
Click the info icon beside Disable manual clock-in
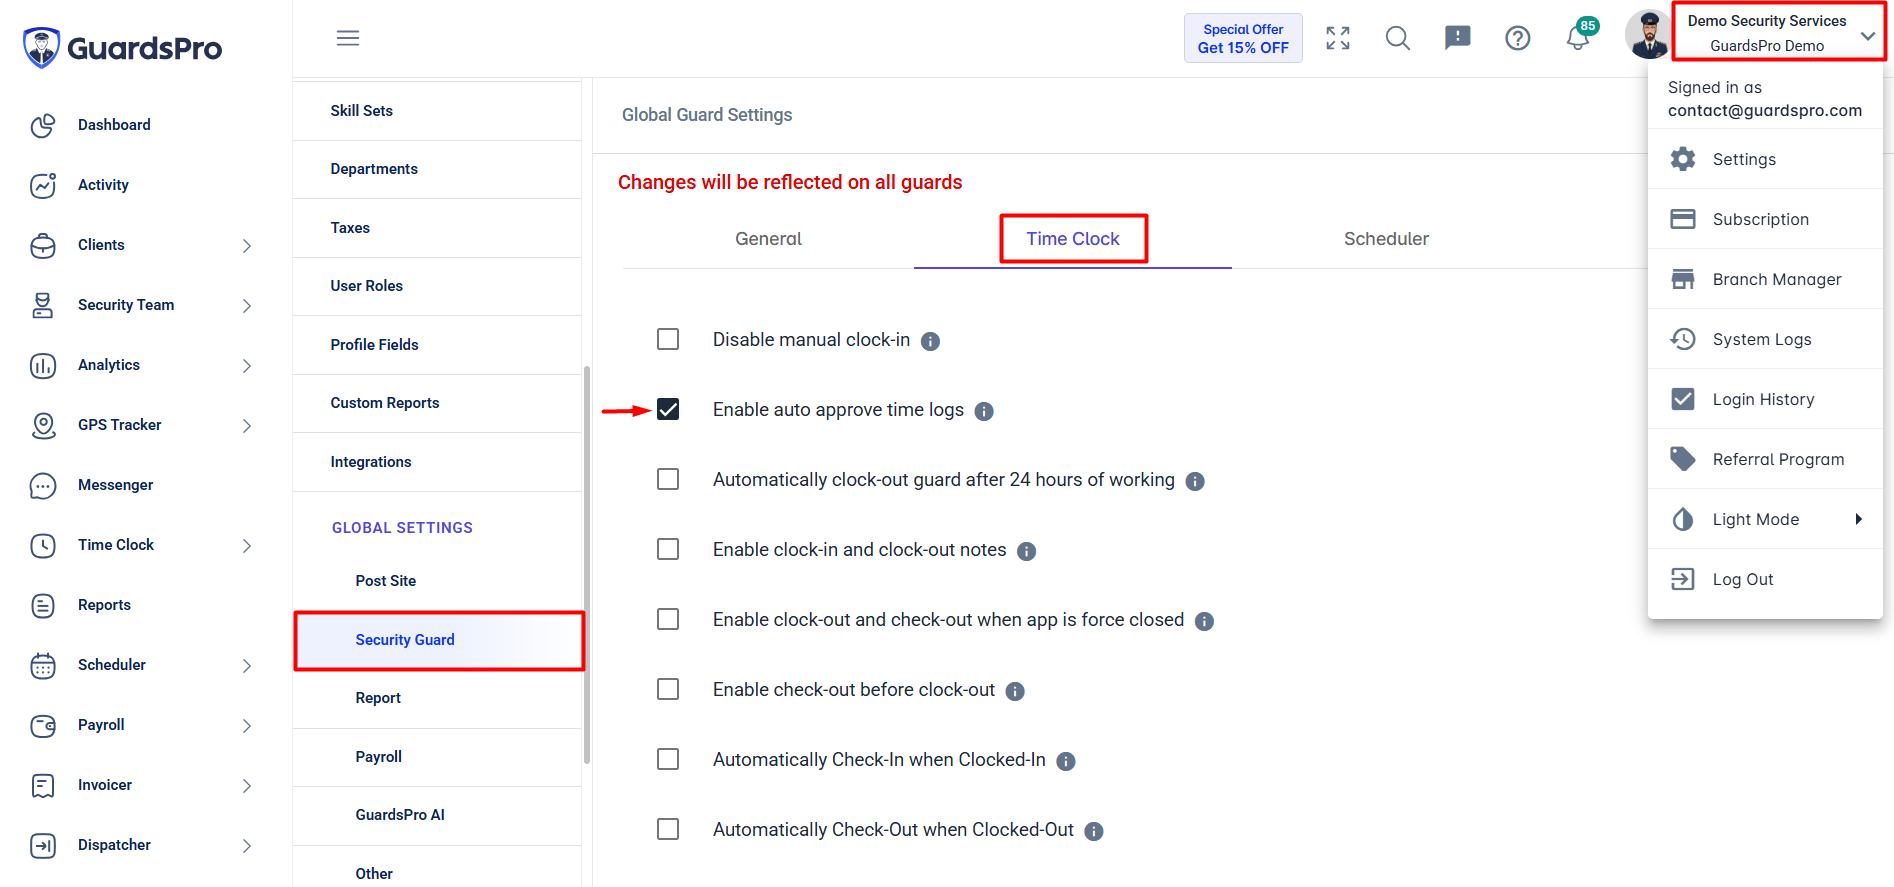930,341
